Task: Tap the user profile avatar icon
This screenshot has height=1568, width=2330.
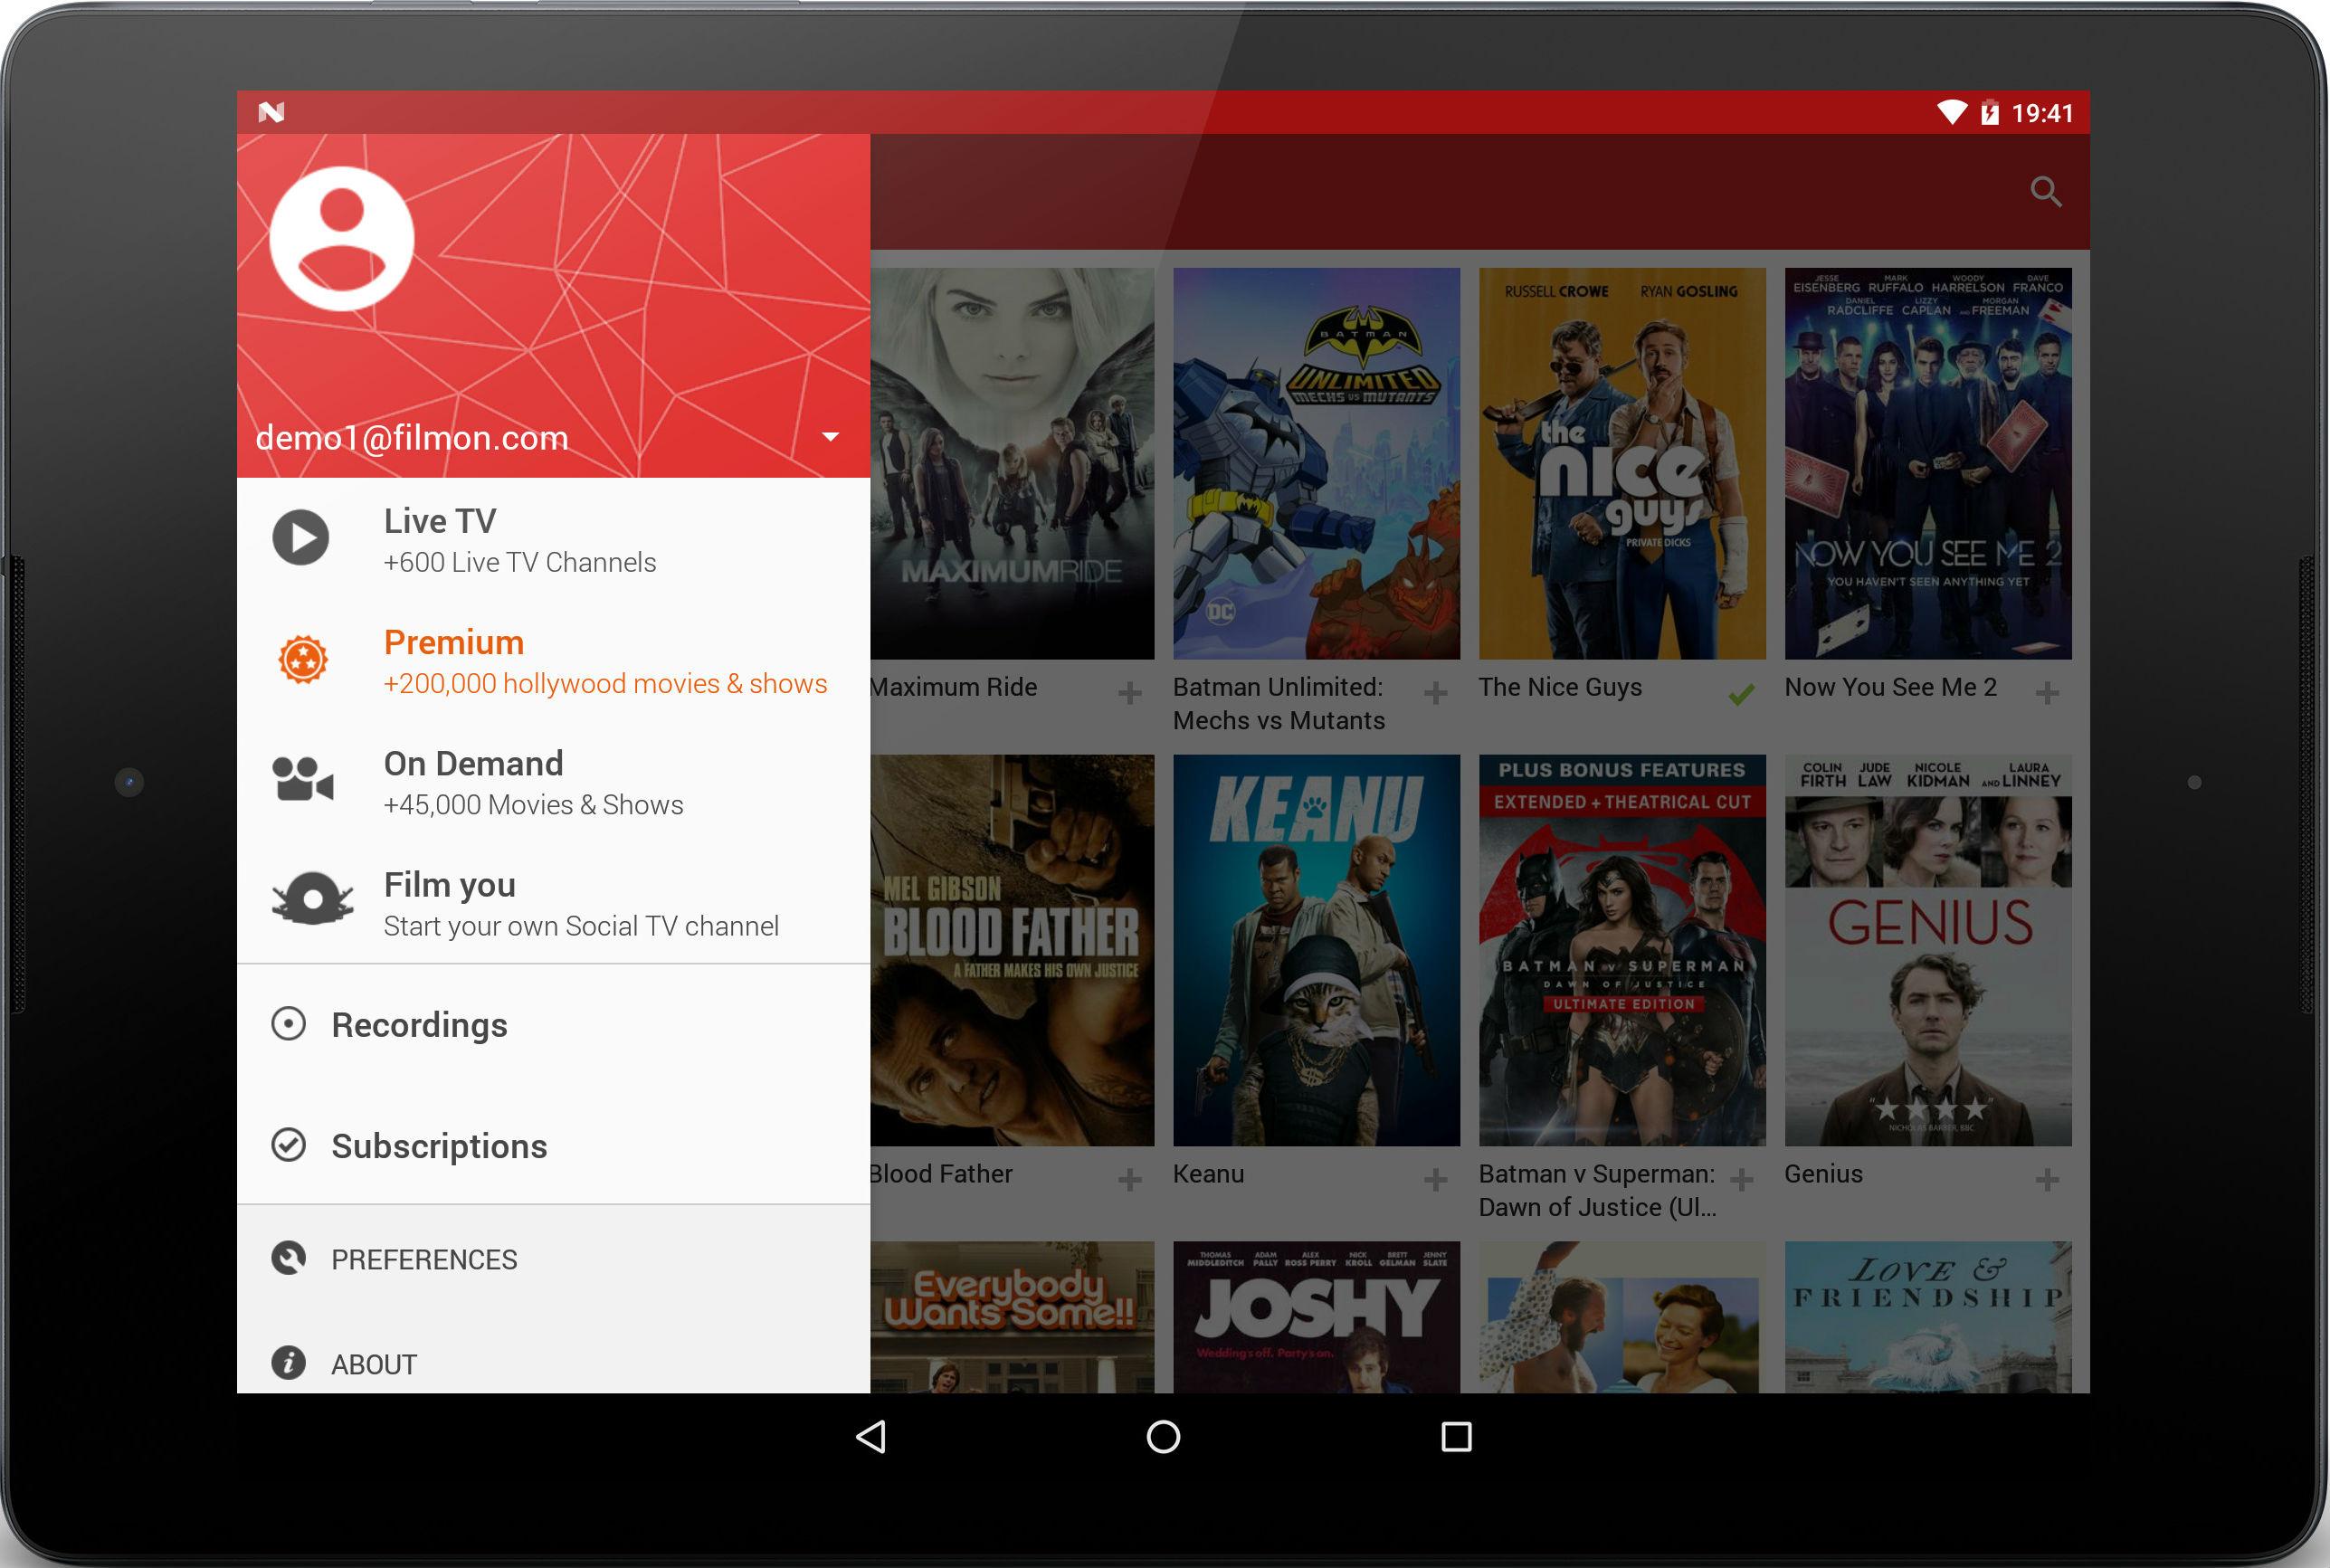Action: pos(342,239)
